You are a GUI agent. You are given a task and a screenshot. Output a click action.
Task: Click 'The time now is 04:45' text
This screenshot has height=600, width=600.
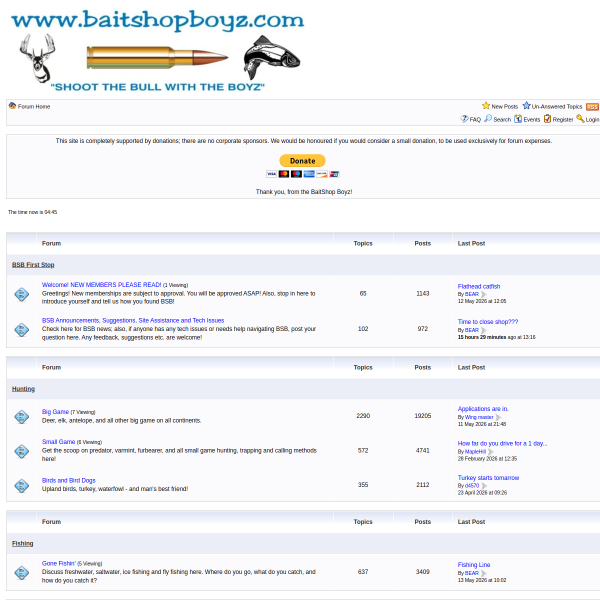click(x=33, y=212)
